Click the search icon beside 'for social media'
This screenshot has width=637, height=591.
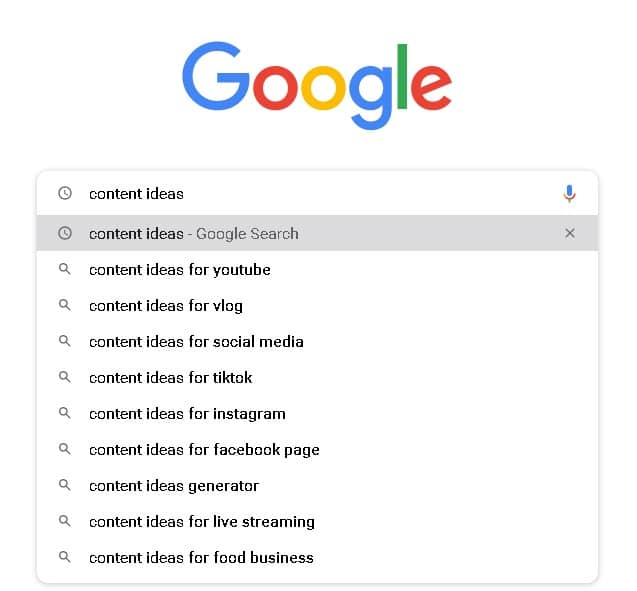pos(65,341)
